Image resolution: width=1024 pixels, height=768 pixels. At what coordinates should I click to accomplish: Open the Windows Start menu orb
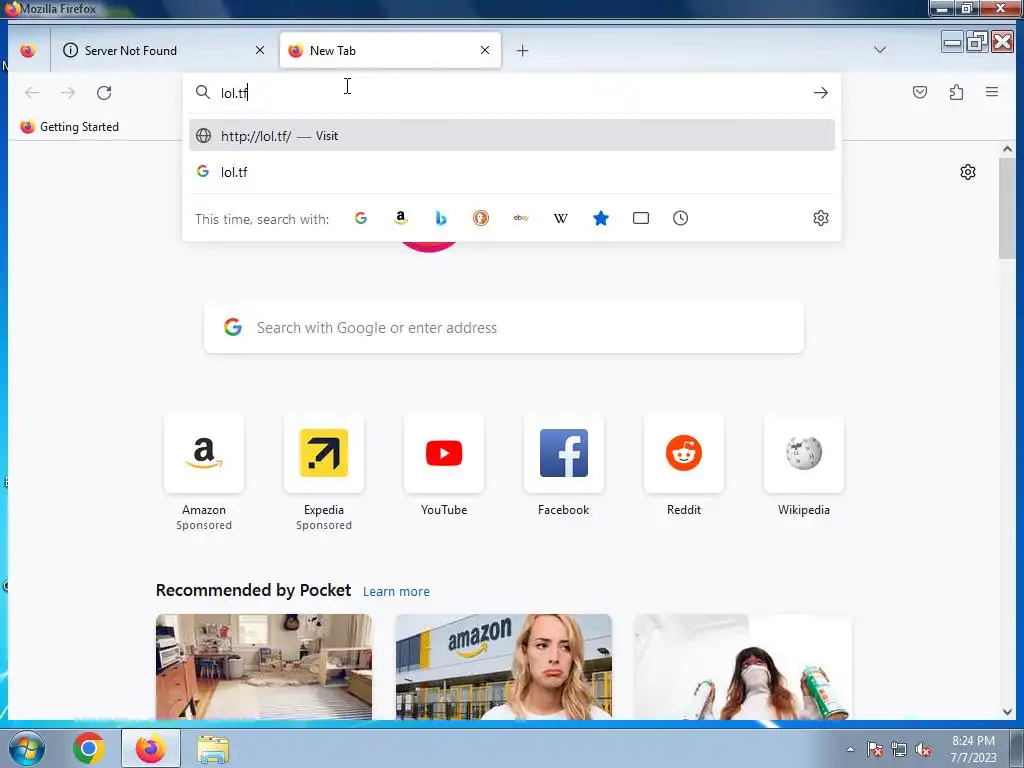coord(26,748)
